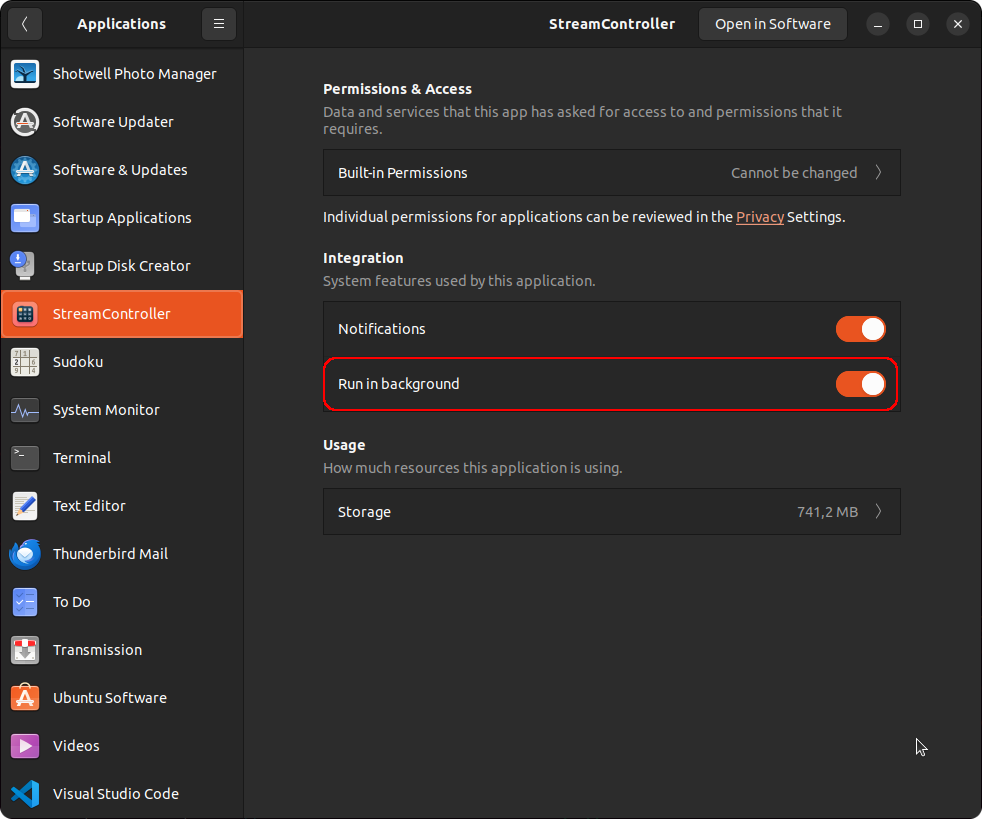Click the Thunderbird Mail icon

pos(25,554)
